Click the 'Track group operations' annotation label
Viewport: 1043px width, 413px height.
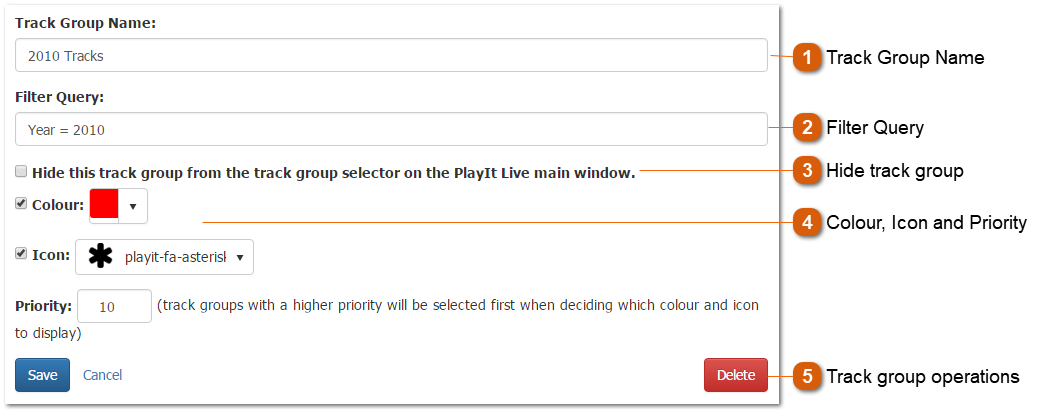tap(922, 377)
